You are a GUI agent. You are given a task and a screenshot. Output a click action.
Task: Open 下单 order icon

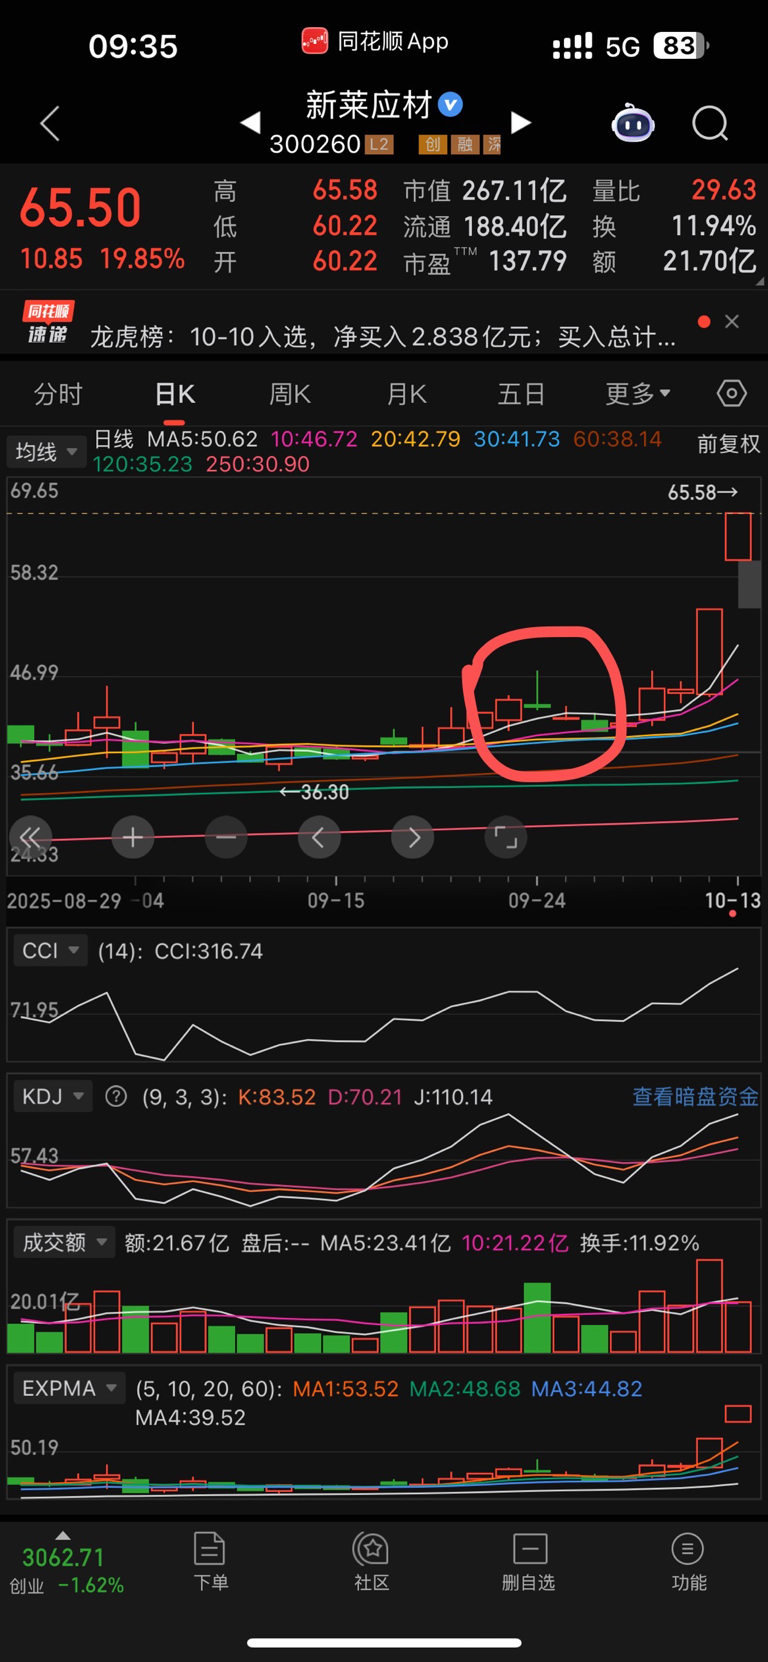[210, 1561]
